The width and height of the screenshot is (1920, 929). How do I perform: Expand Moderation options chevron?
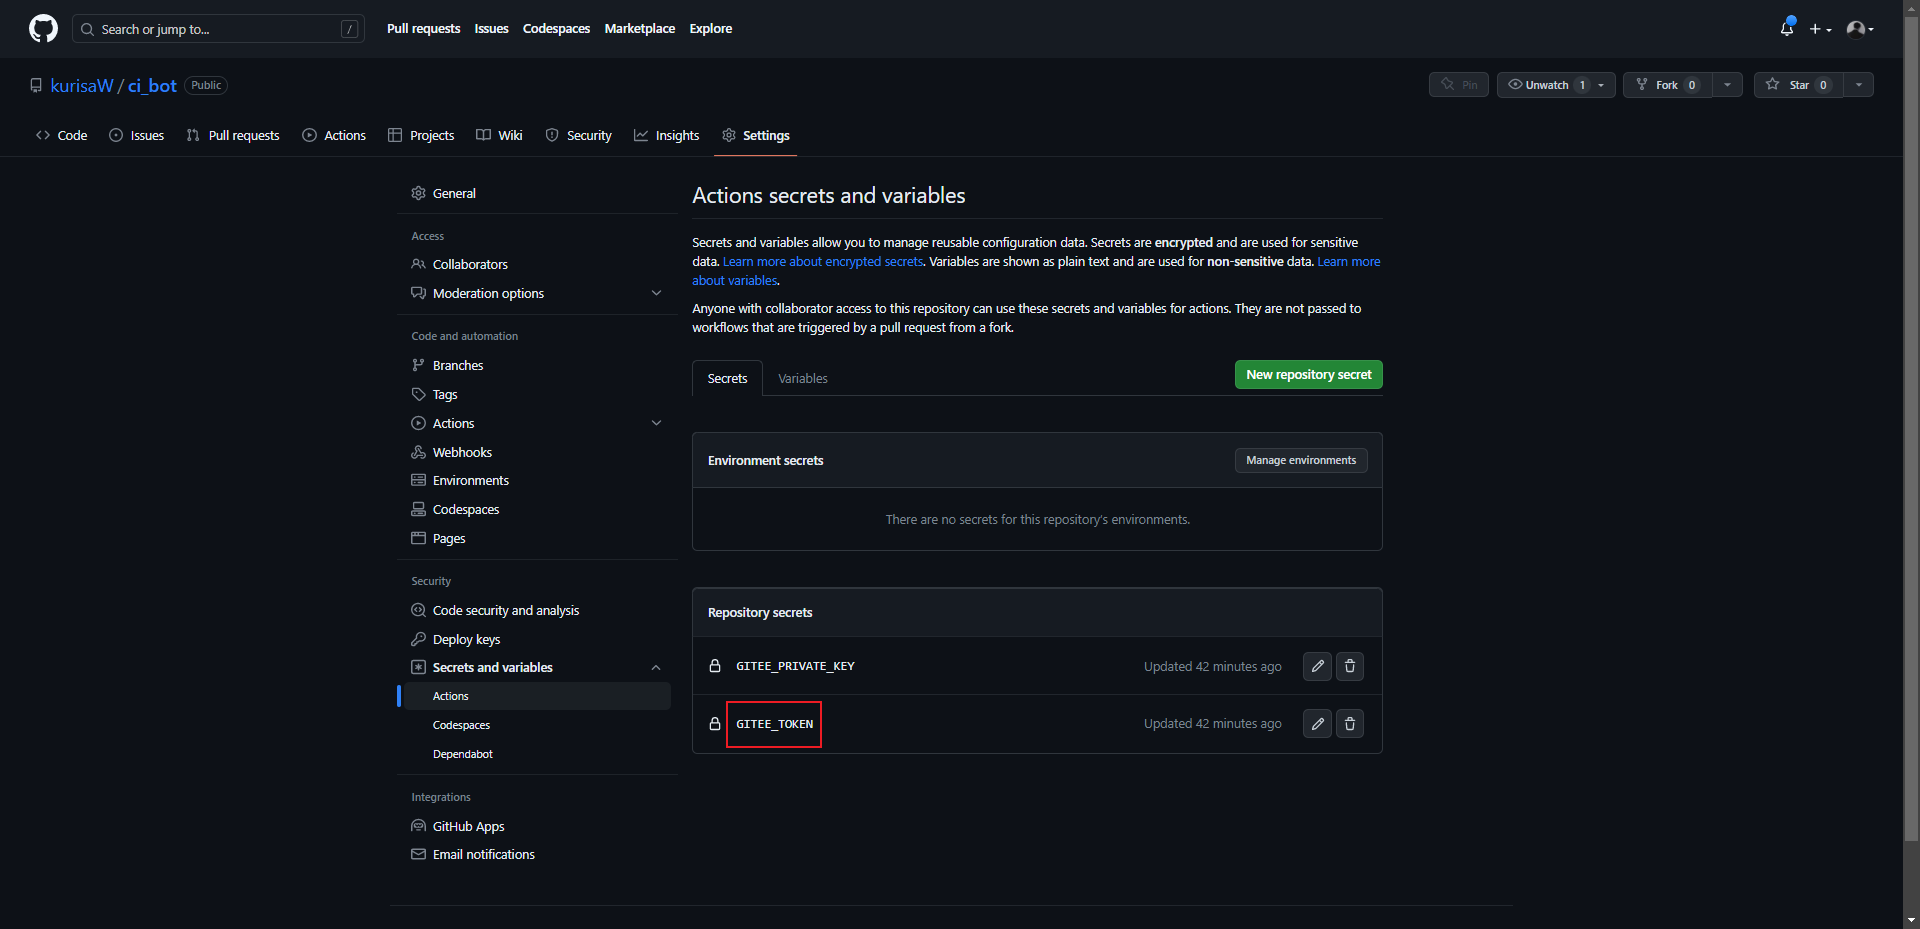(656, 294)
